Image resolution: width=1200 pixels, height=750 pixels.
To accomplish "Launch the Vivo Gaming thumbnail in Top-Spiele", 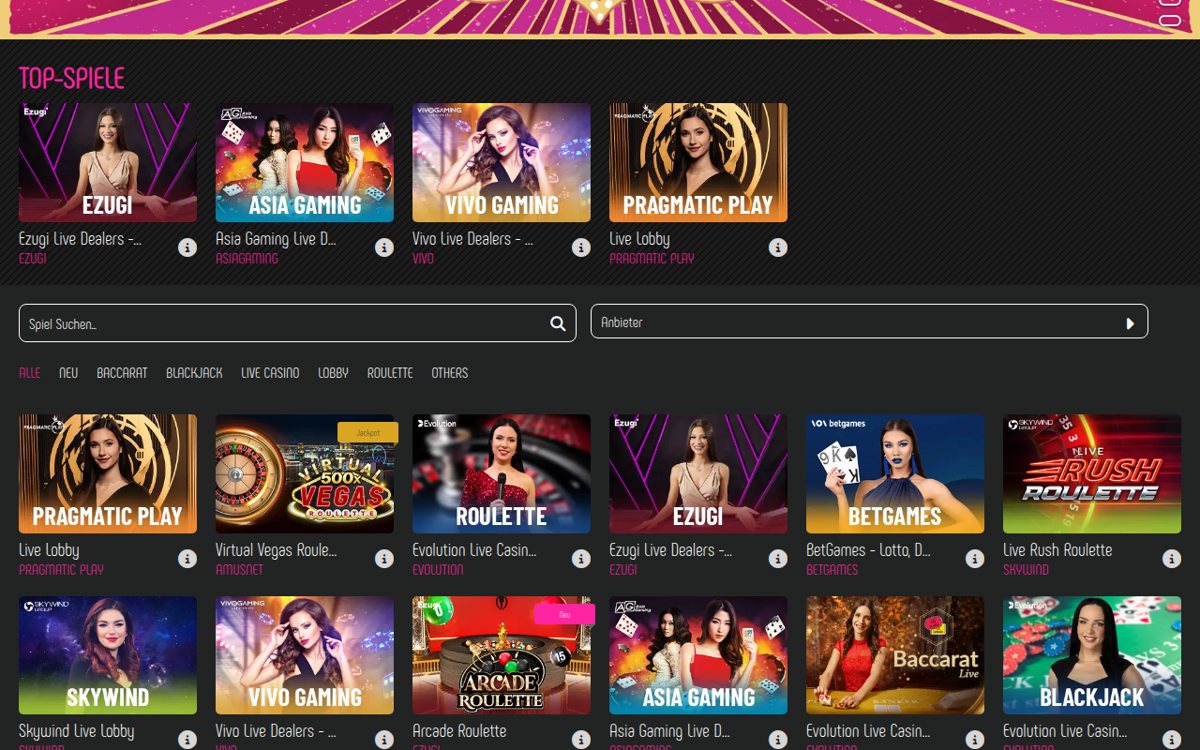I will 502,162.
